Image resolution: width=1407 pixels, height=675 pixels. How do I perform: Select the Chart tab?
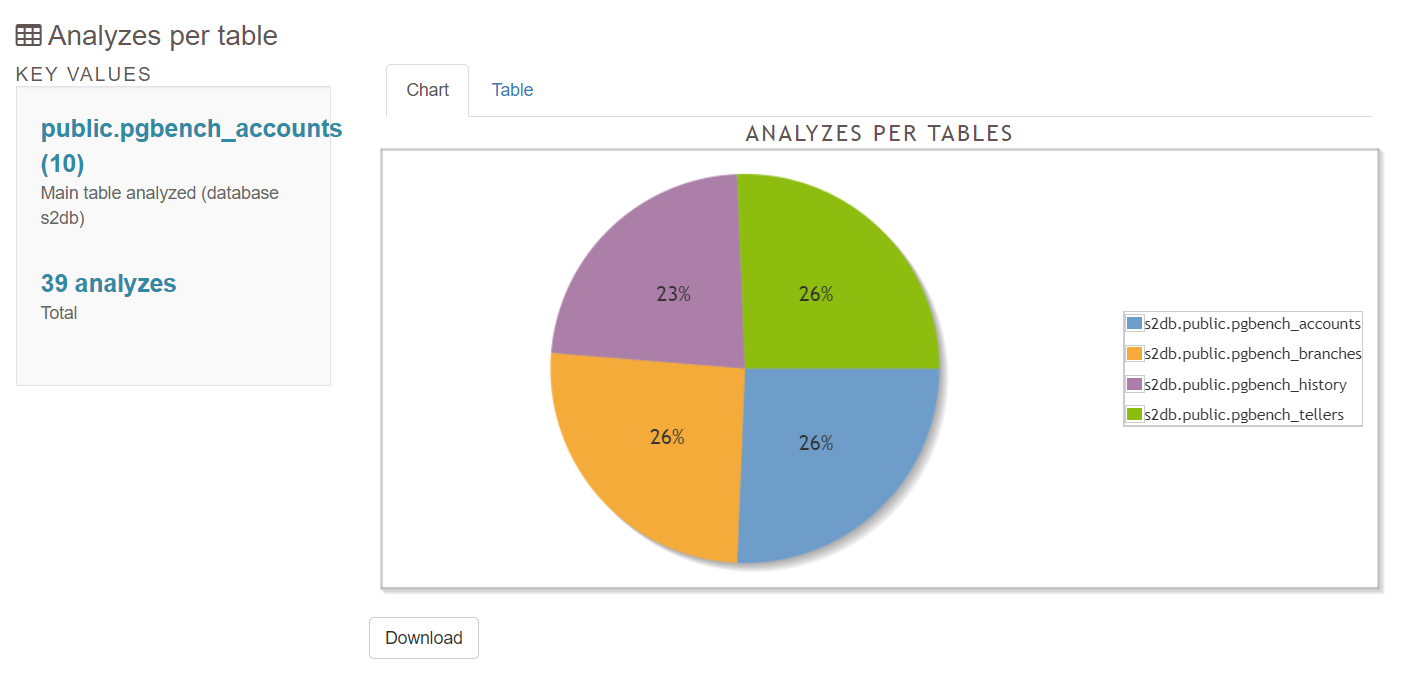coord(427,90)
